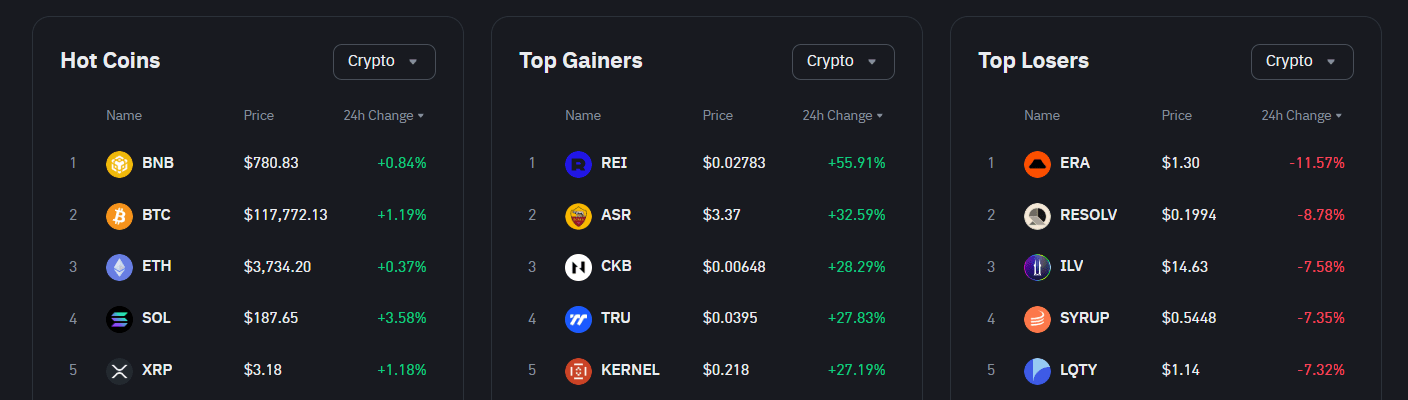Click the Ethereum ETH icon

(119, 267)
